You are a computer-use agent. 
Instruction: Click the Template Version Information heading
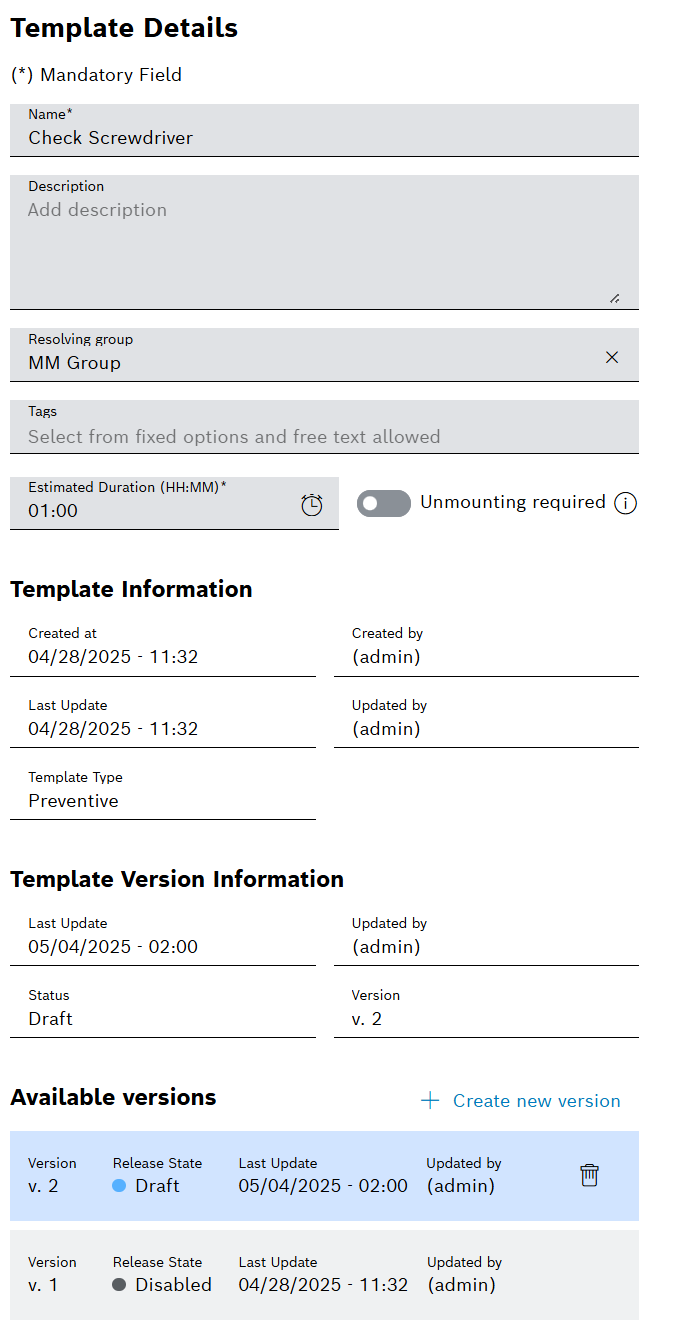point(177,879)
